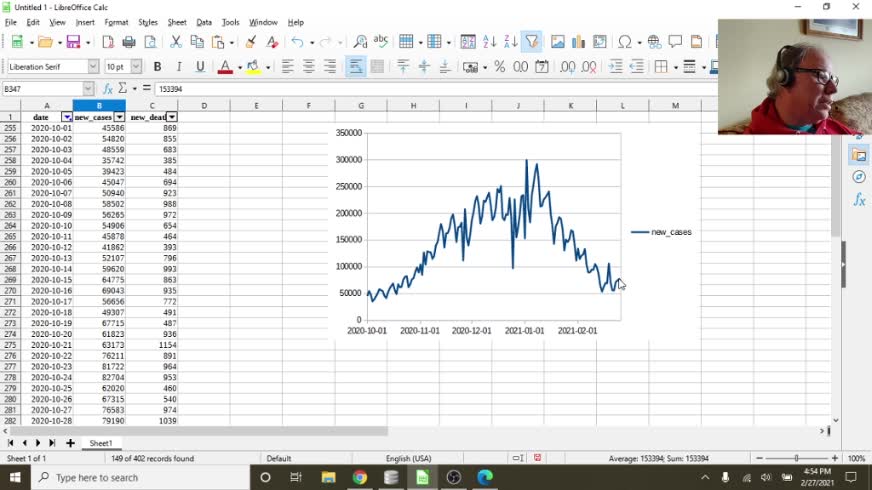Open the Print icon in toolbar
The height and width of the screenshot is (490, 872).
pos(129,42)
